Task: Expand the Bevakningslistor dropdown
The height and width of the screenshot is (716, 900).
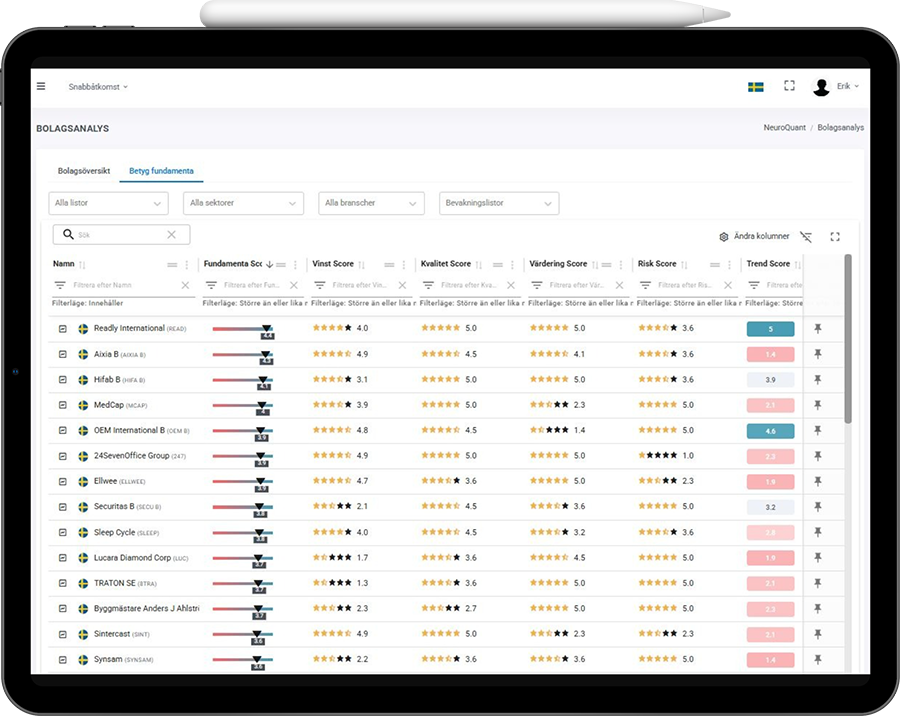Action: pos(498,203)
